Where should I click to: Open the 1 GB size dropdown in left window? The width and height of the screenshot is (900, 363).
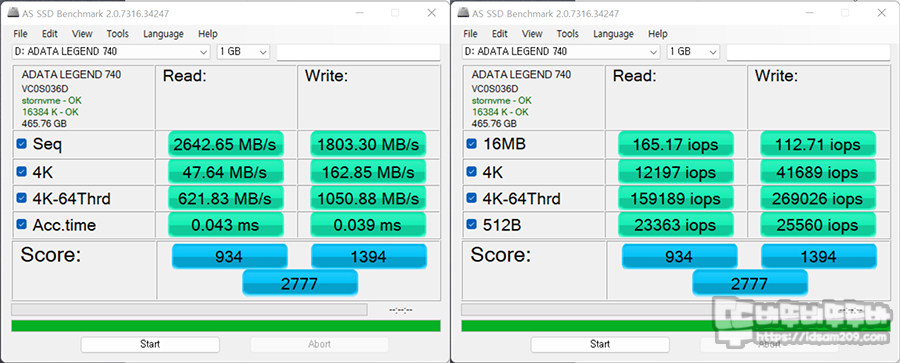[x=243, y=52]
